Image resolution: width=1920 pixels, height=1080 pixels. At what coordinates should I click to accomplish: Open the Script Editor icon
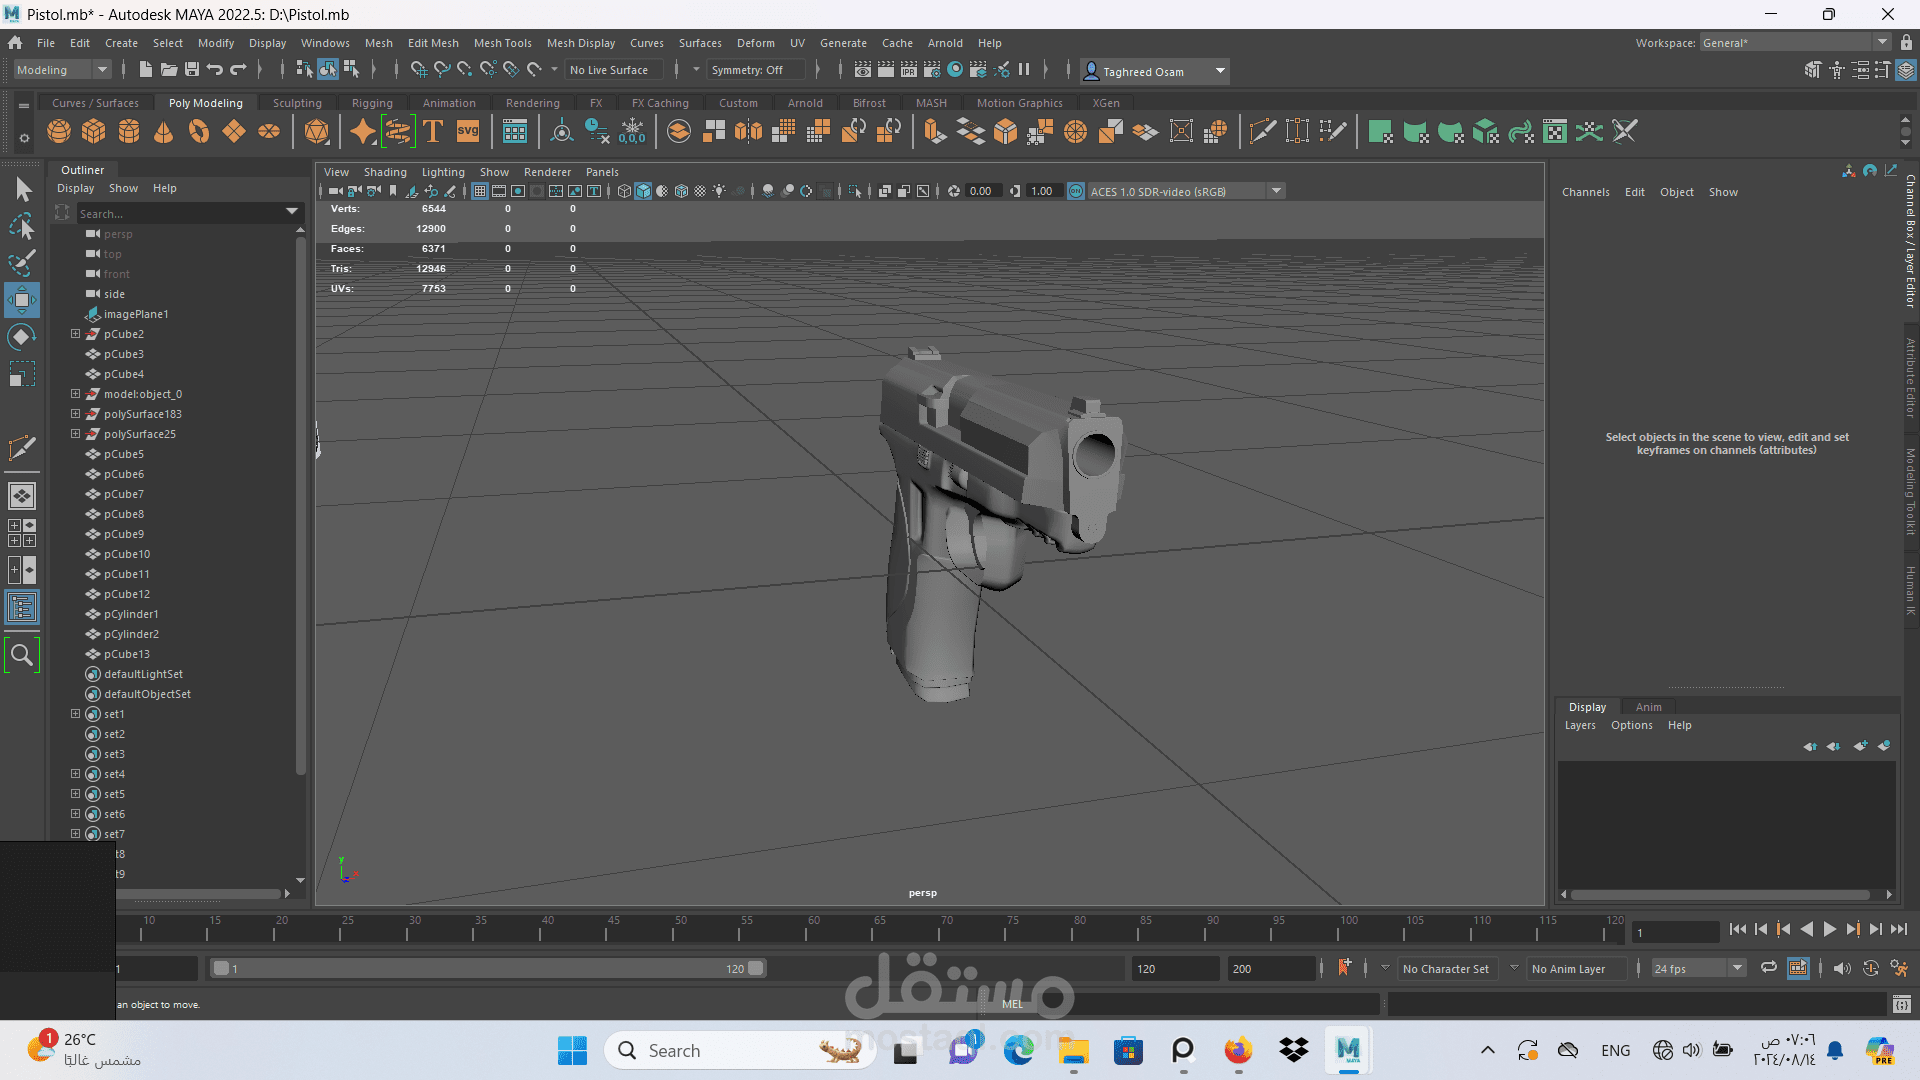tap(1901, 1004)
